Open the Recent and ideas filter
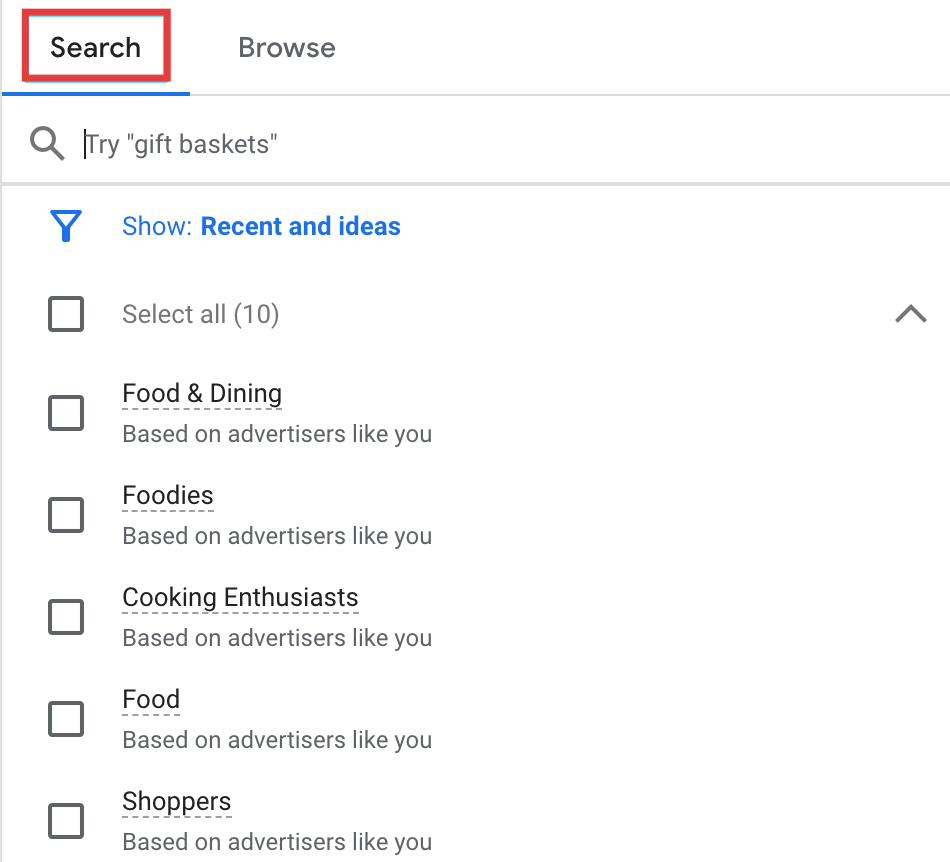The height and width of the screenshot is (862, 950). 301,226
